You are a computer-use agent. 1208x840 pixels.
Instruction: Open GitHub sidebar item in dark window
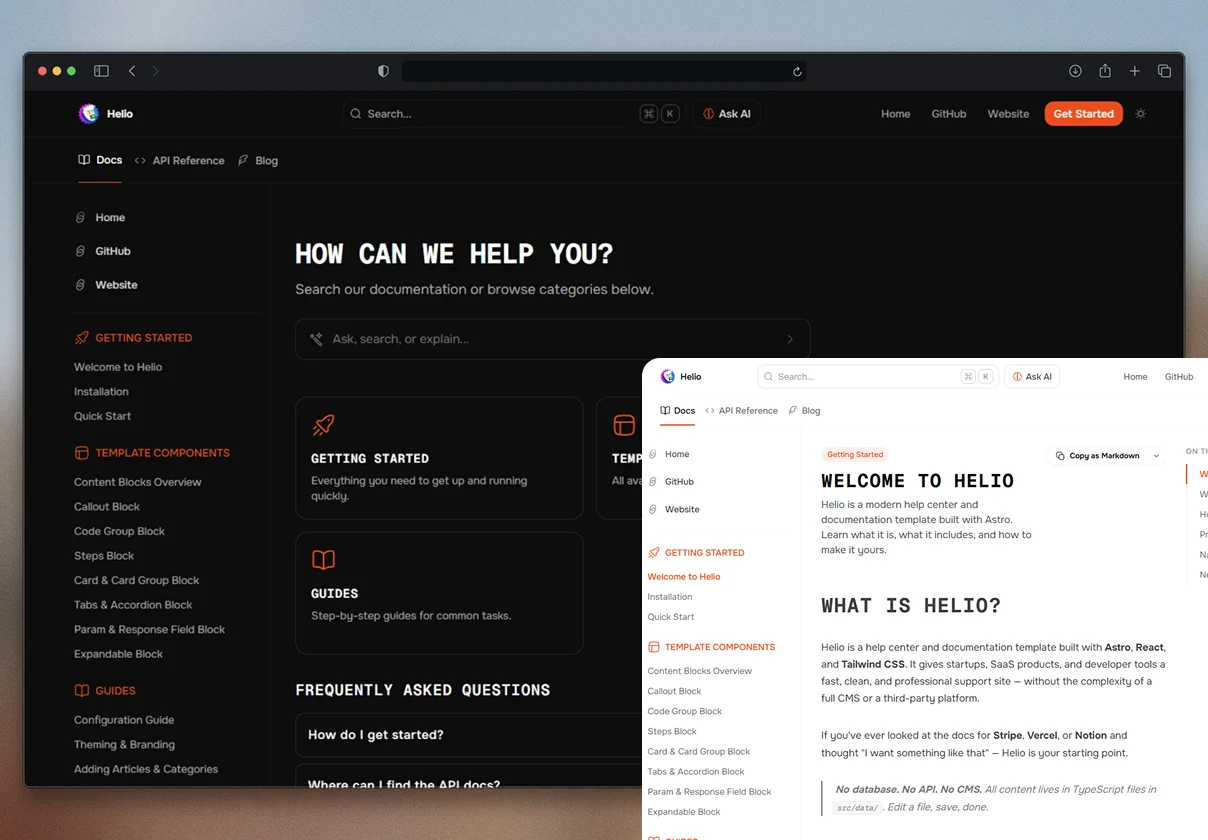click(103, 251)
